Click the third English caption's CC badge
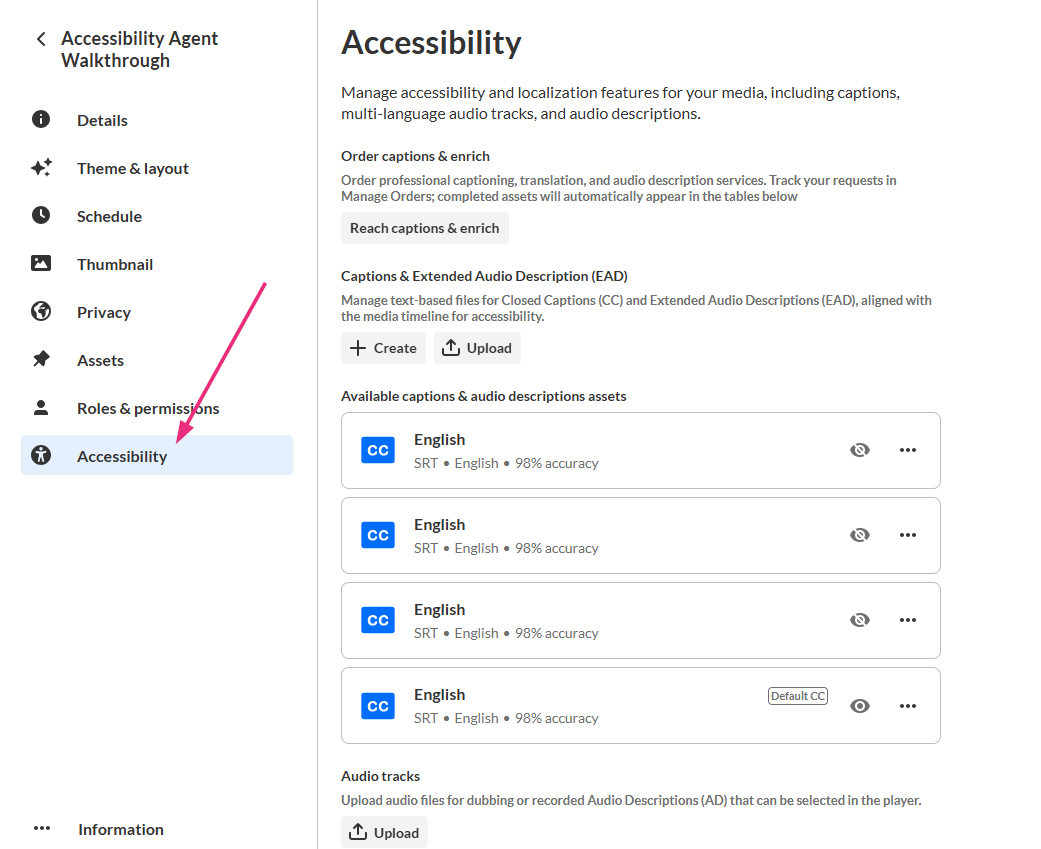The height and width of the screenshot is (849, 1041). coord(378,620)
